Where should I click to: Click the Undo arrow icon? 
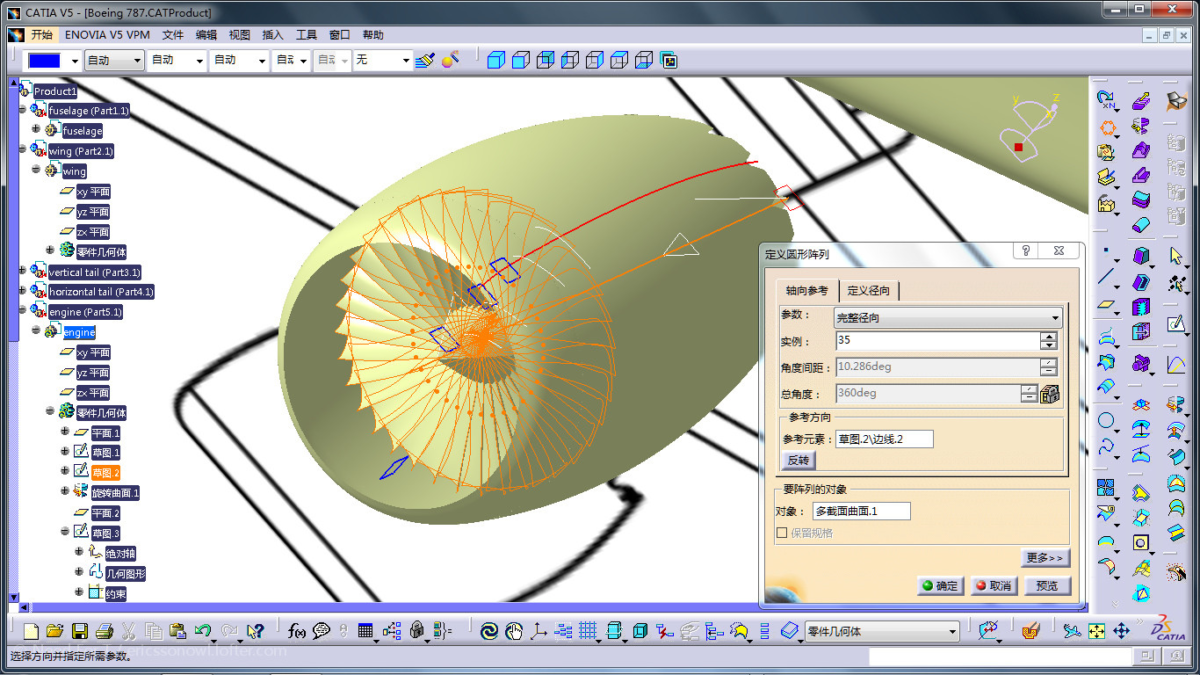203,631
